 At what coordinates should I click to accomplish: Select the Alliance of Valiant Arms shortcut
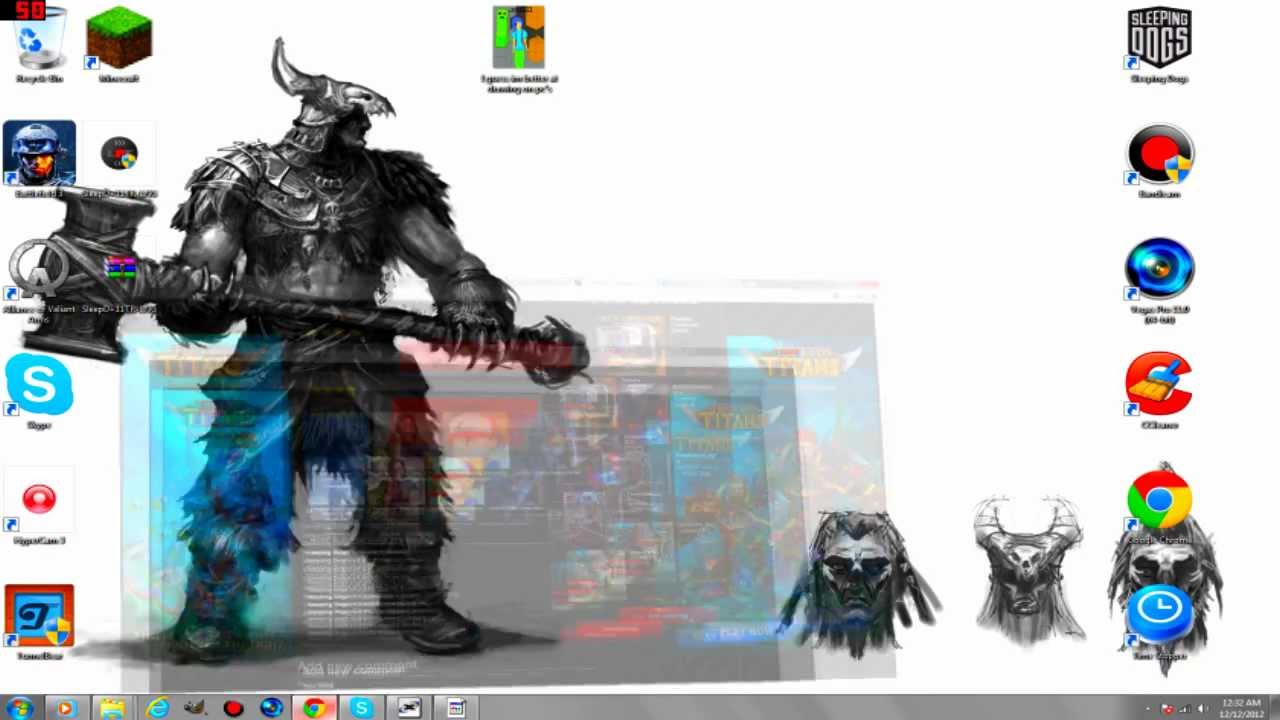[39, 280]
